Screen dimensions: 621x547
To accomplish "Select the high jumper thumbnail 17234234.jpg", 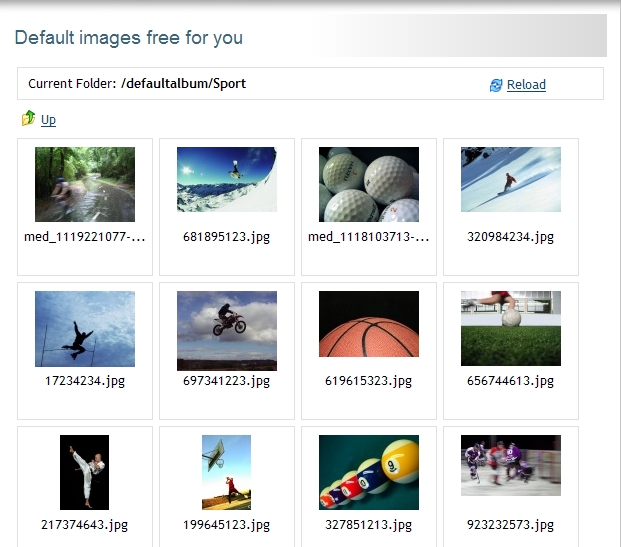I will [85, 329].
